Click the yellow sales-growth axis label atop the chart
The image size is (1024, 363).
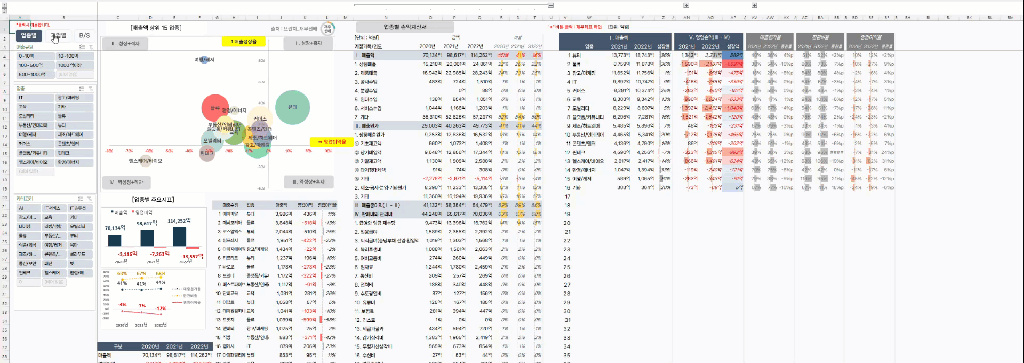244,41
